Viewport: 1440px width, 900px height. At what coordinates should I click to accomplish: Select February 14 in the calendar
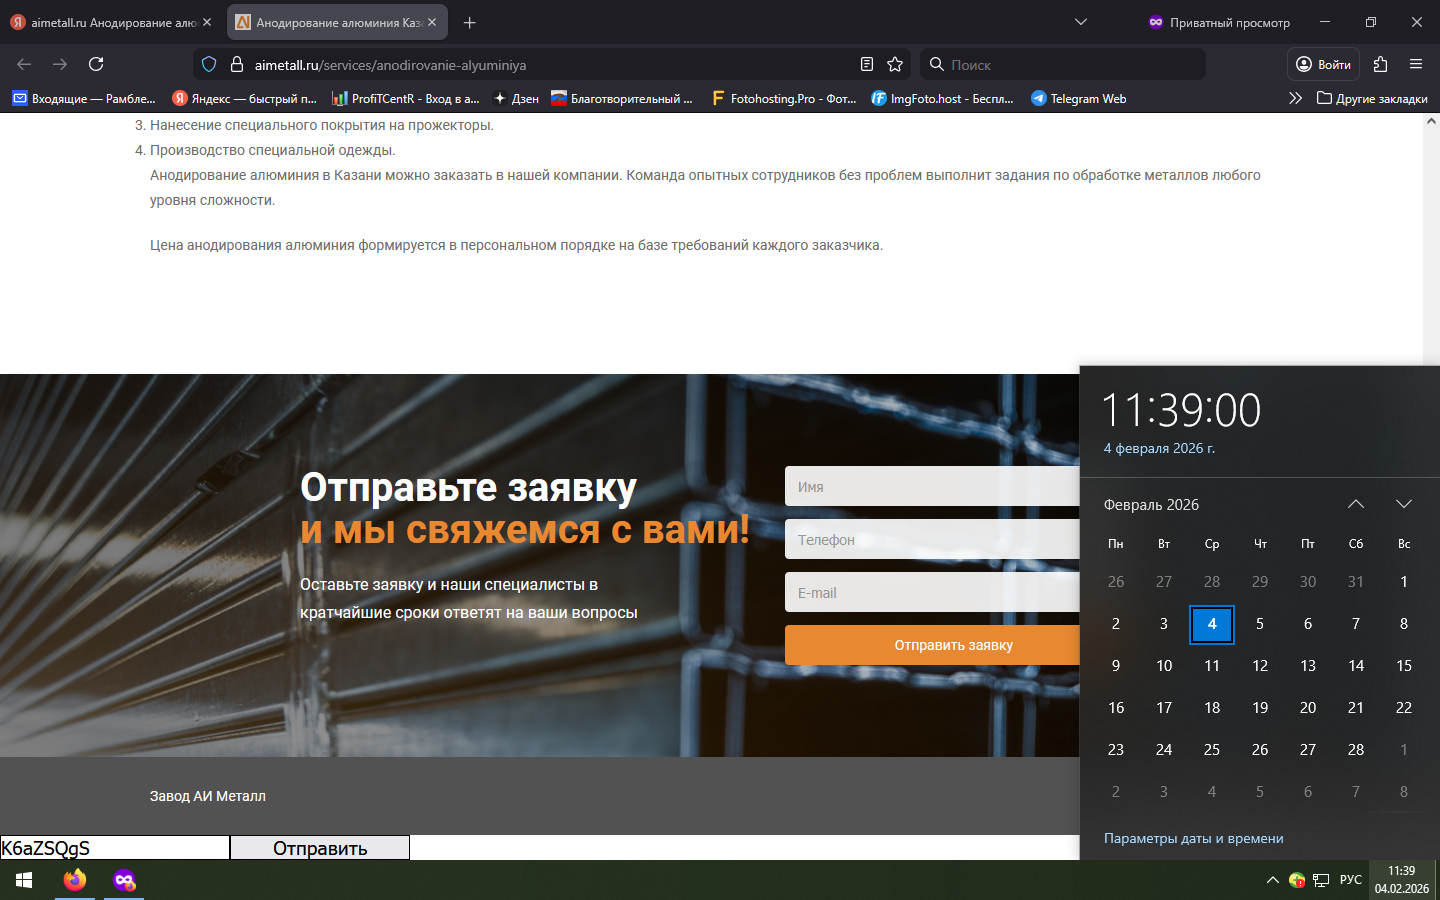pos(1355,665)
